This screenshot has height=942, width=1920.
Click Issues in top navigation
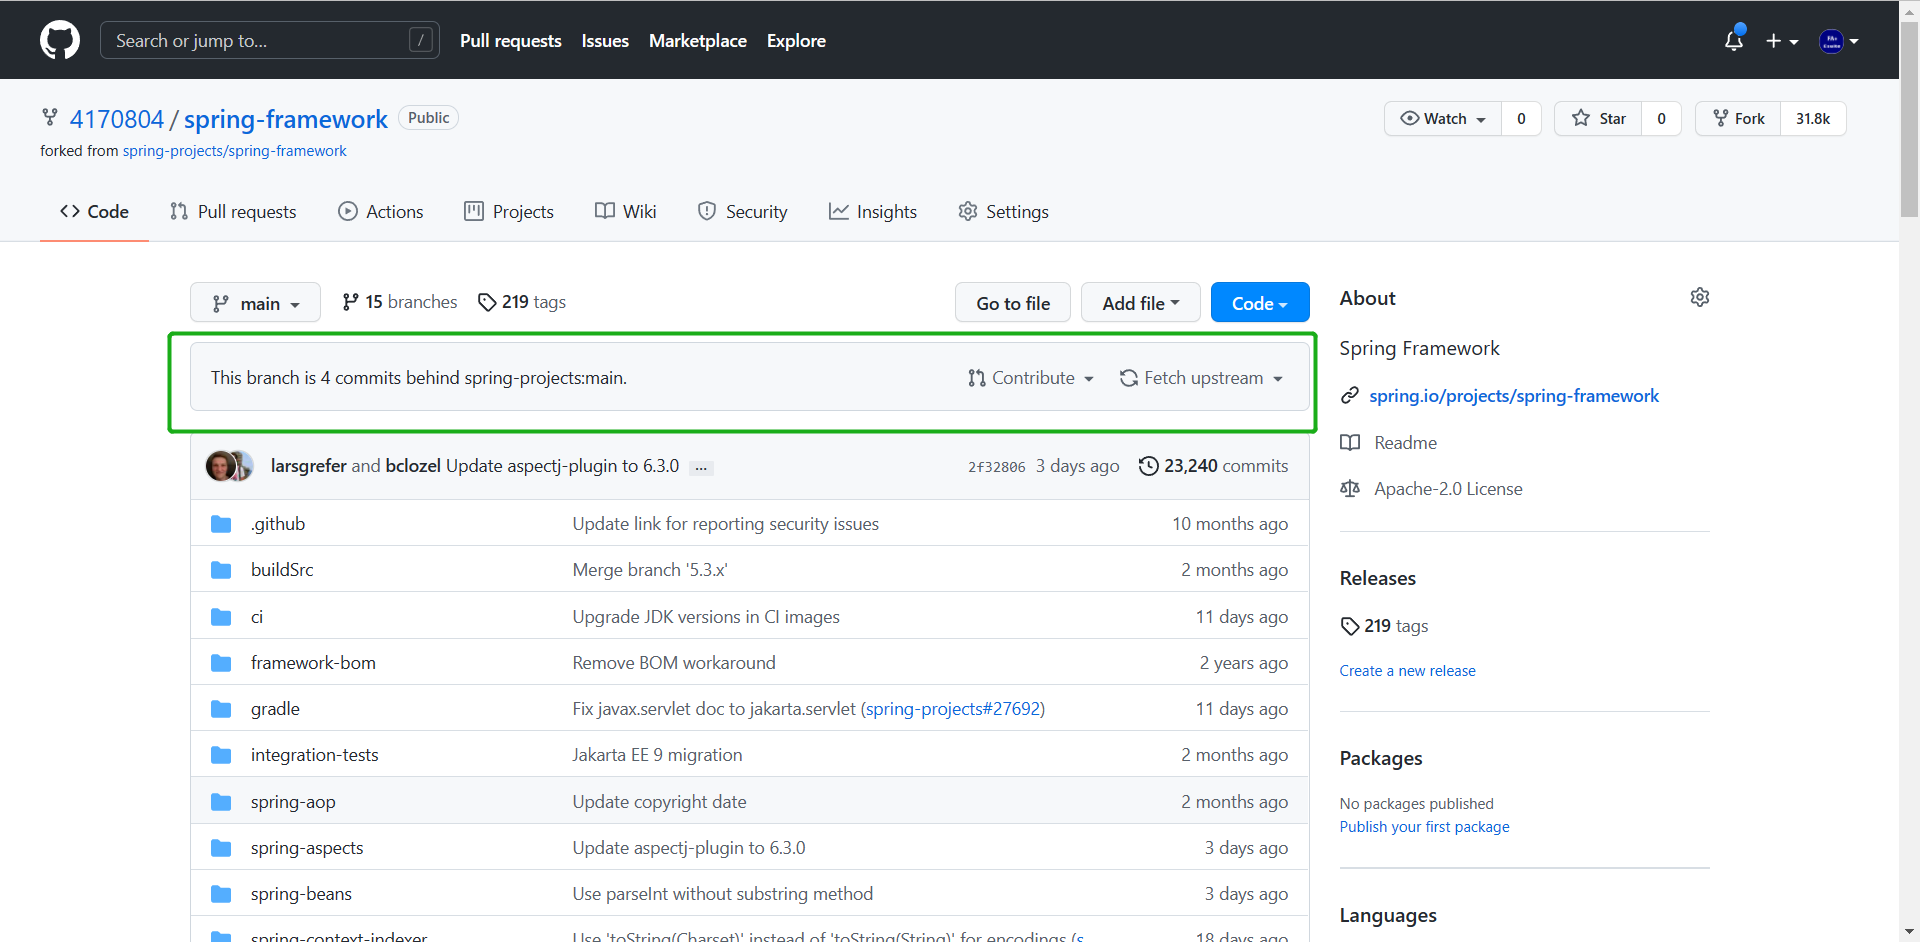[x=605, y=41]
